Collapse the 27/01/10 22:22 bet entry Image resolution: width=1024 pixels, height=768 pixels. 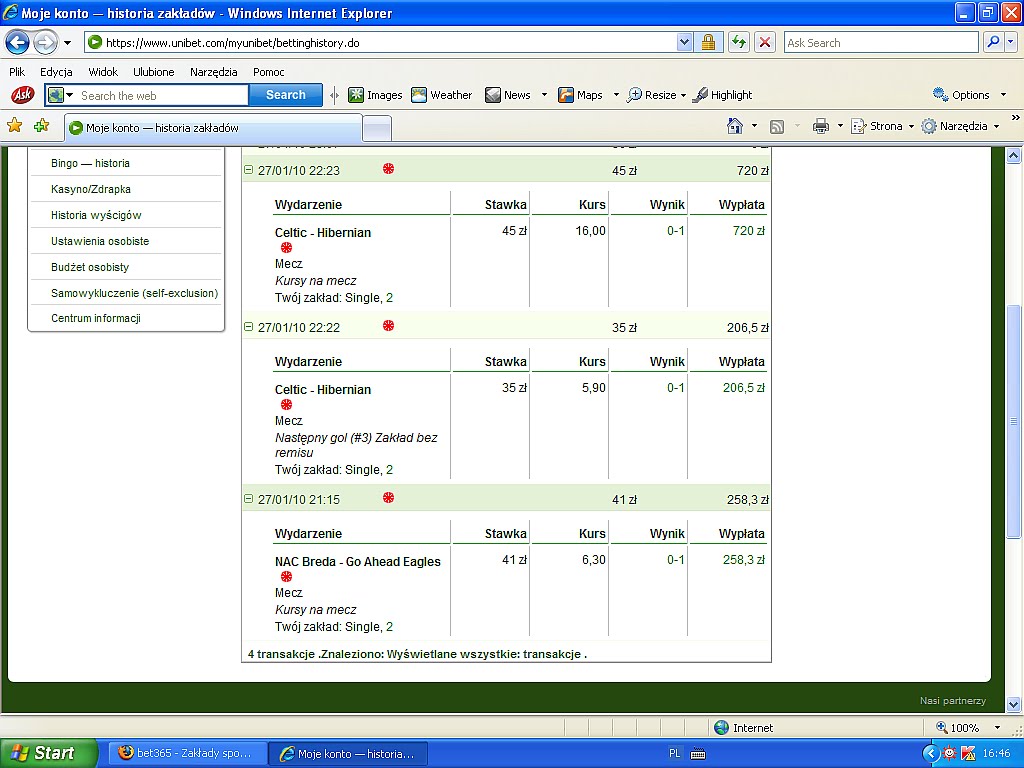[x=248, y=327]
